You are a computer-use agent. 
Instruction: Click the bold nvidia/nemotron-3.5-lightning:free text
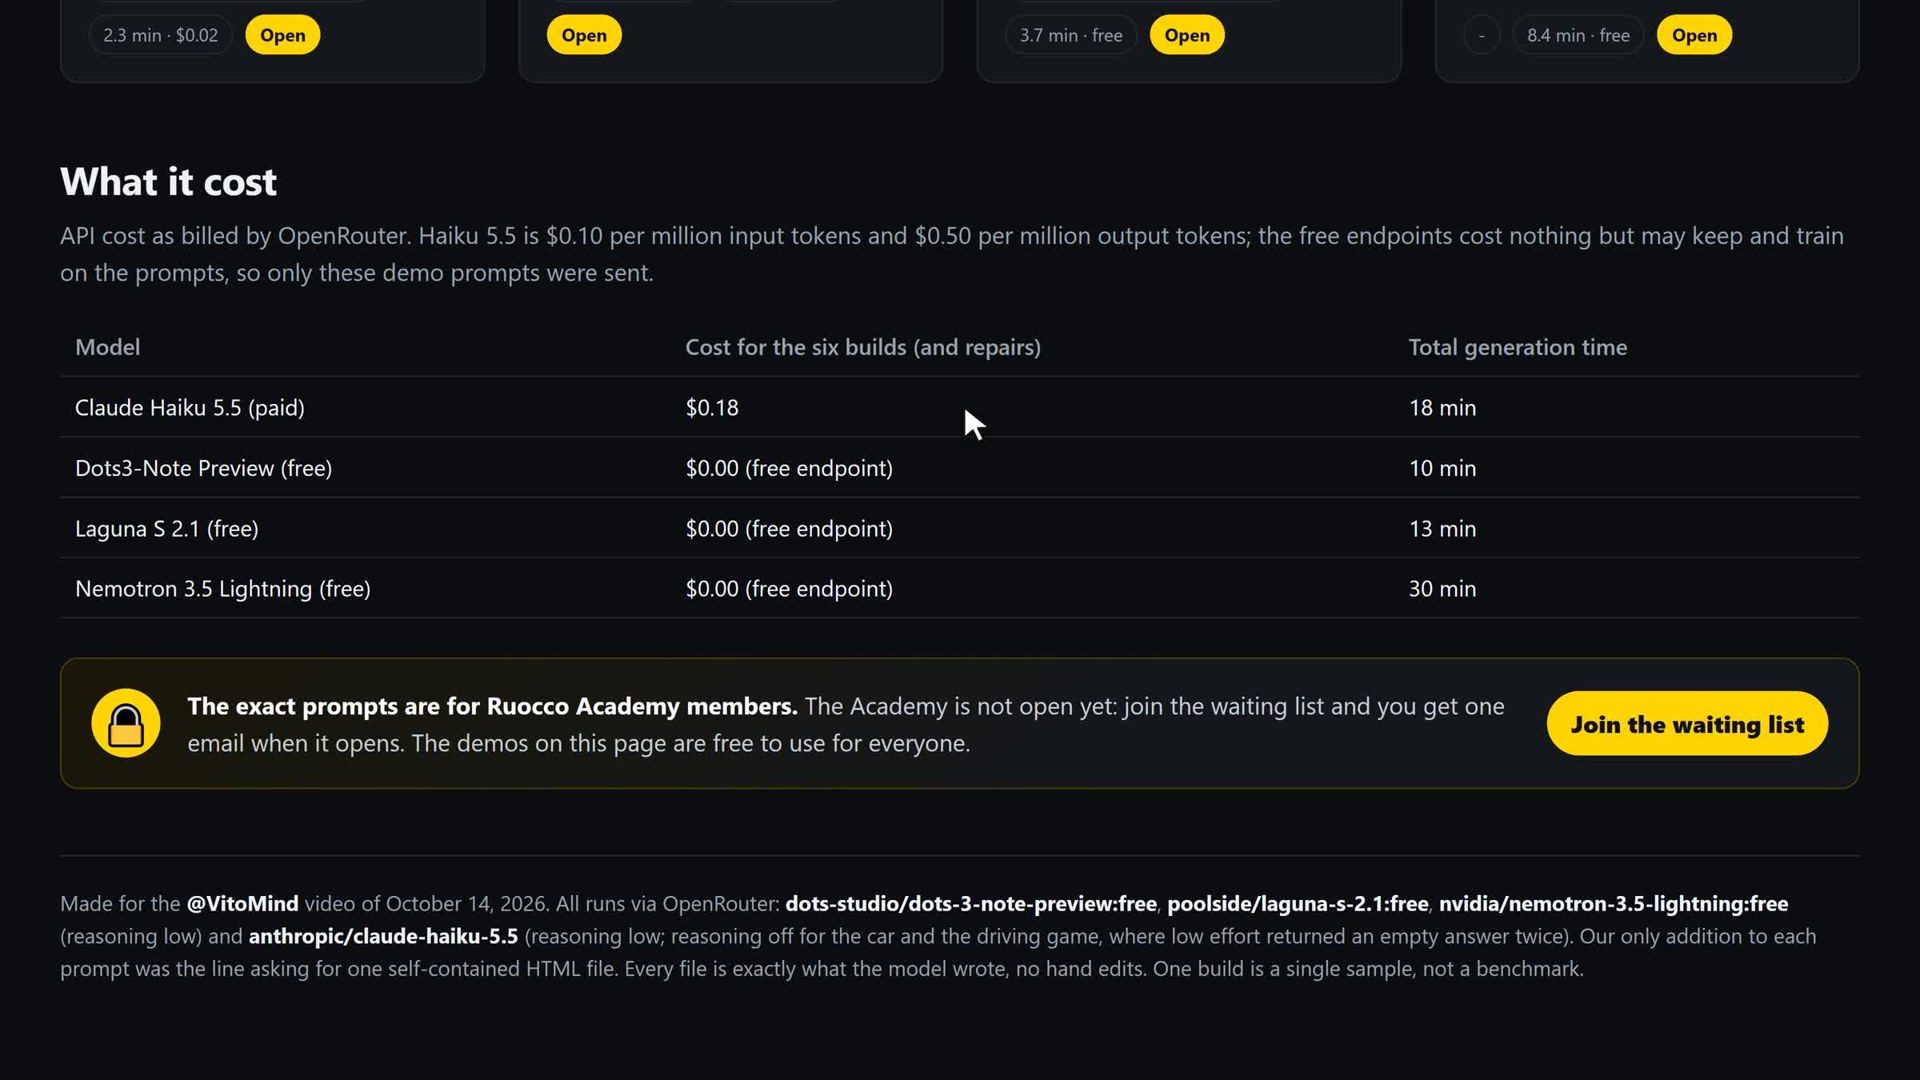pyautogui.click(x=1613, y=903)
